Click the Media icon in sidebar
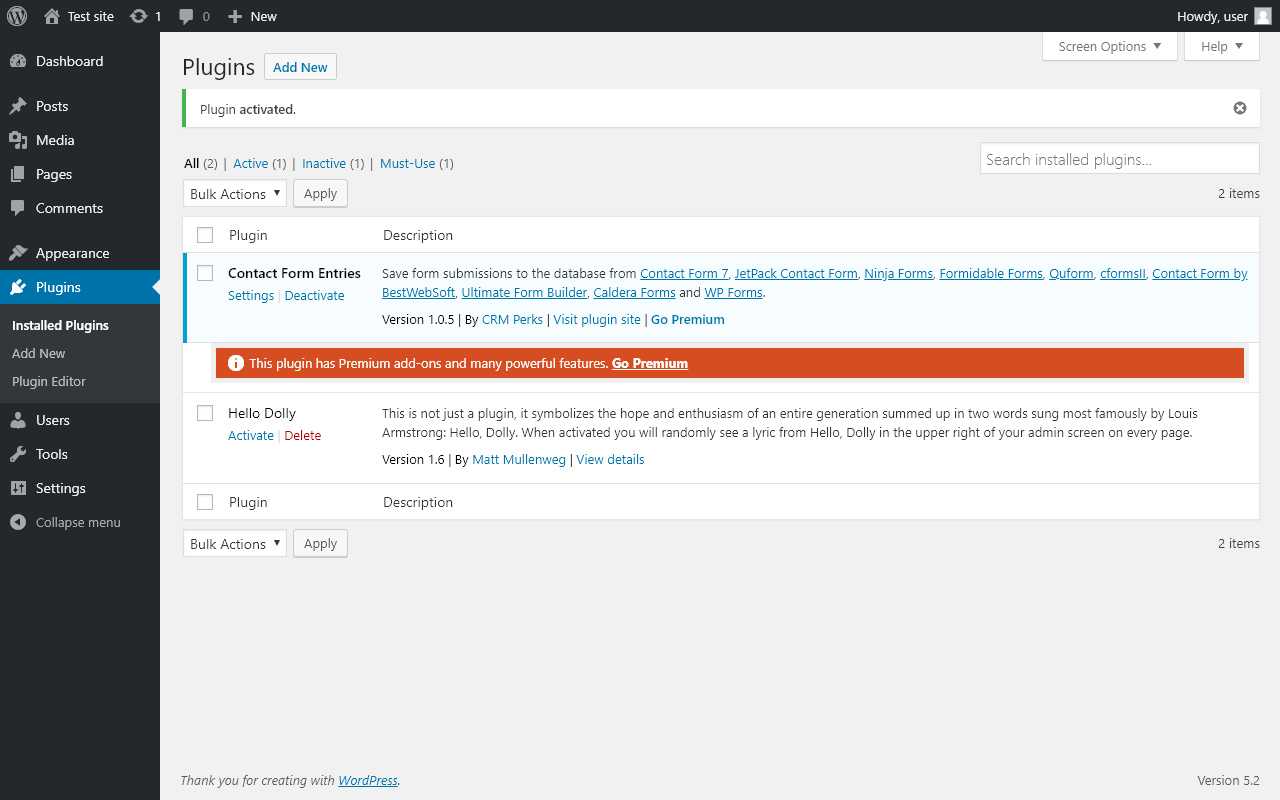Screen dimensions: 1280x800 coord(18,140)
